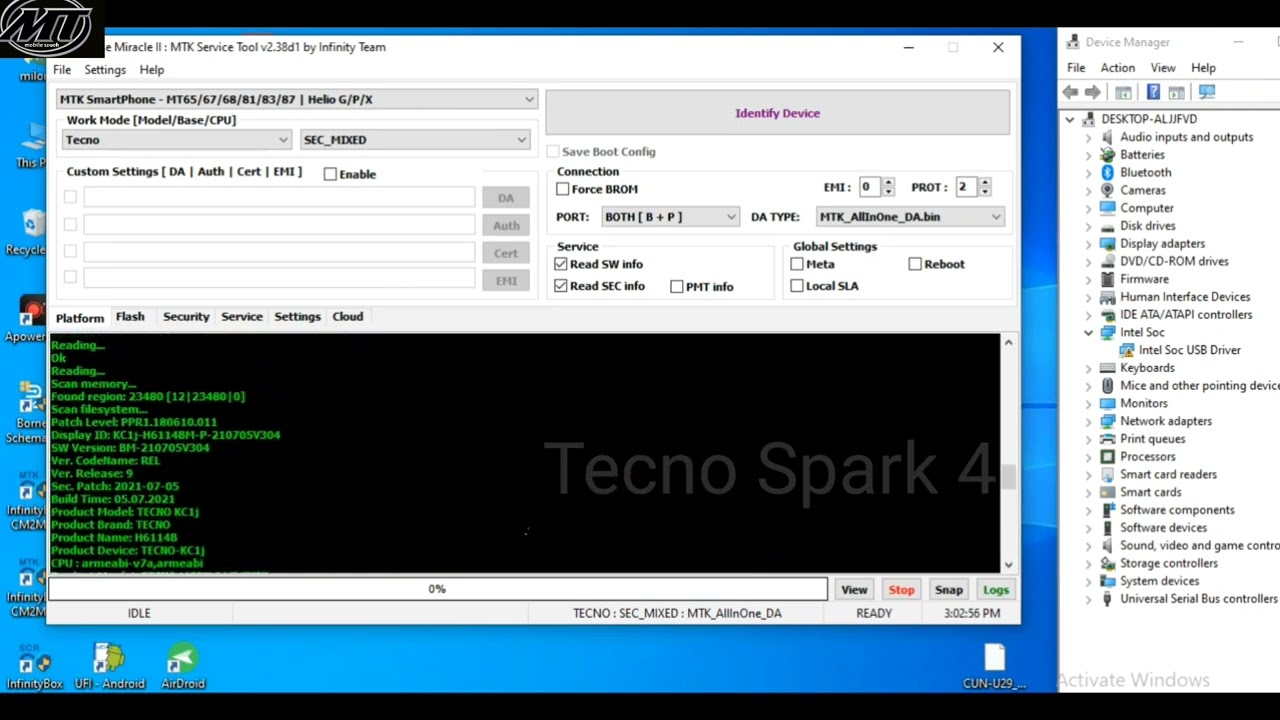1280x720 pixels.
Task: Click the Identify Device button
Action: coord(777,113)
